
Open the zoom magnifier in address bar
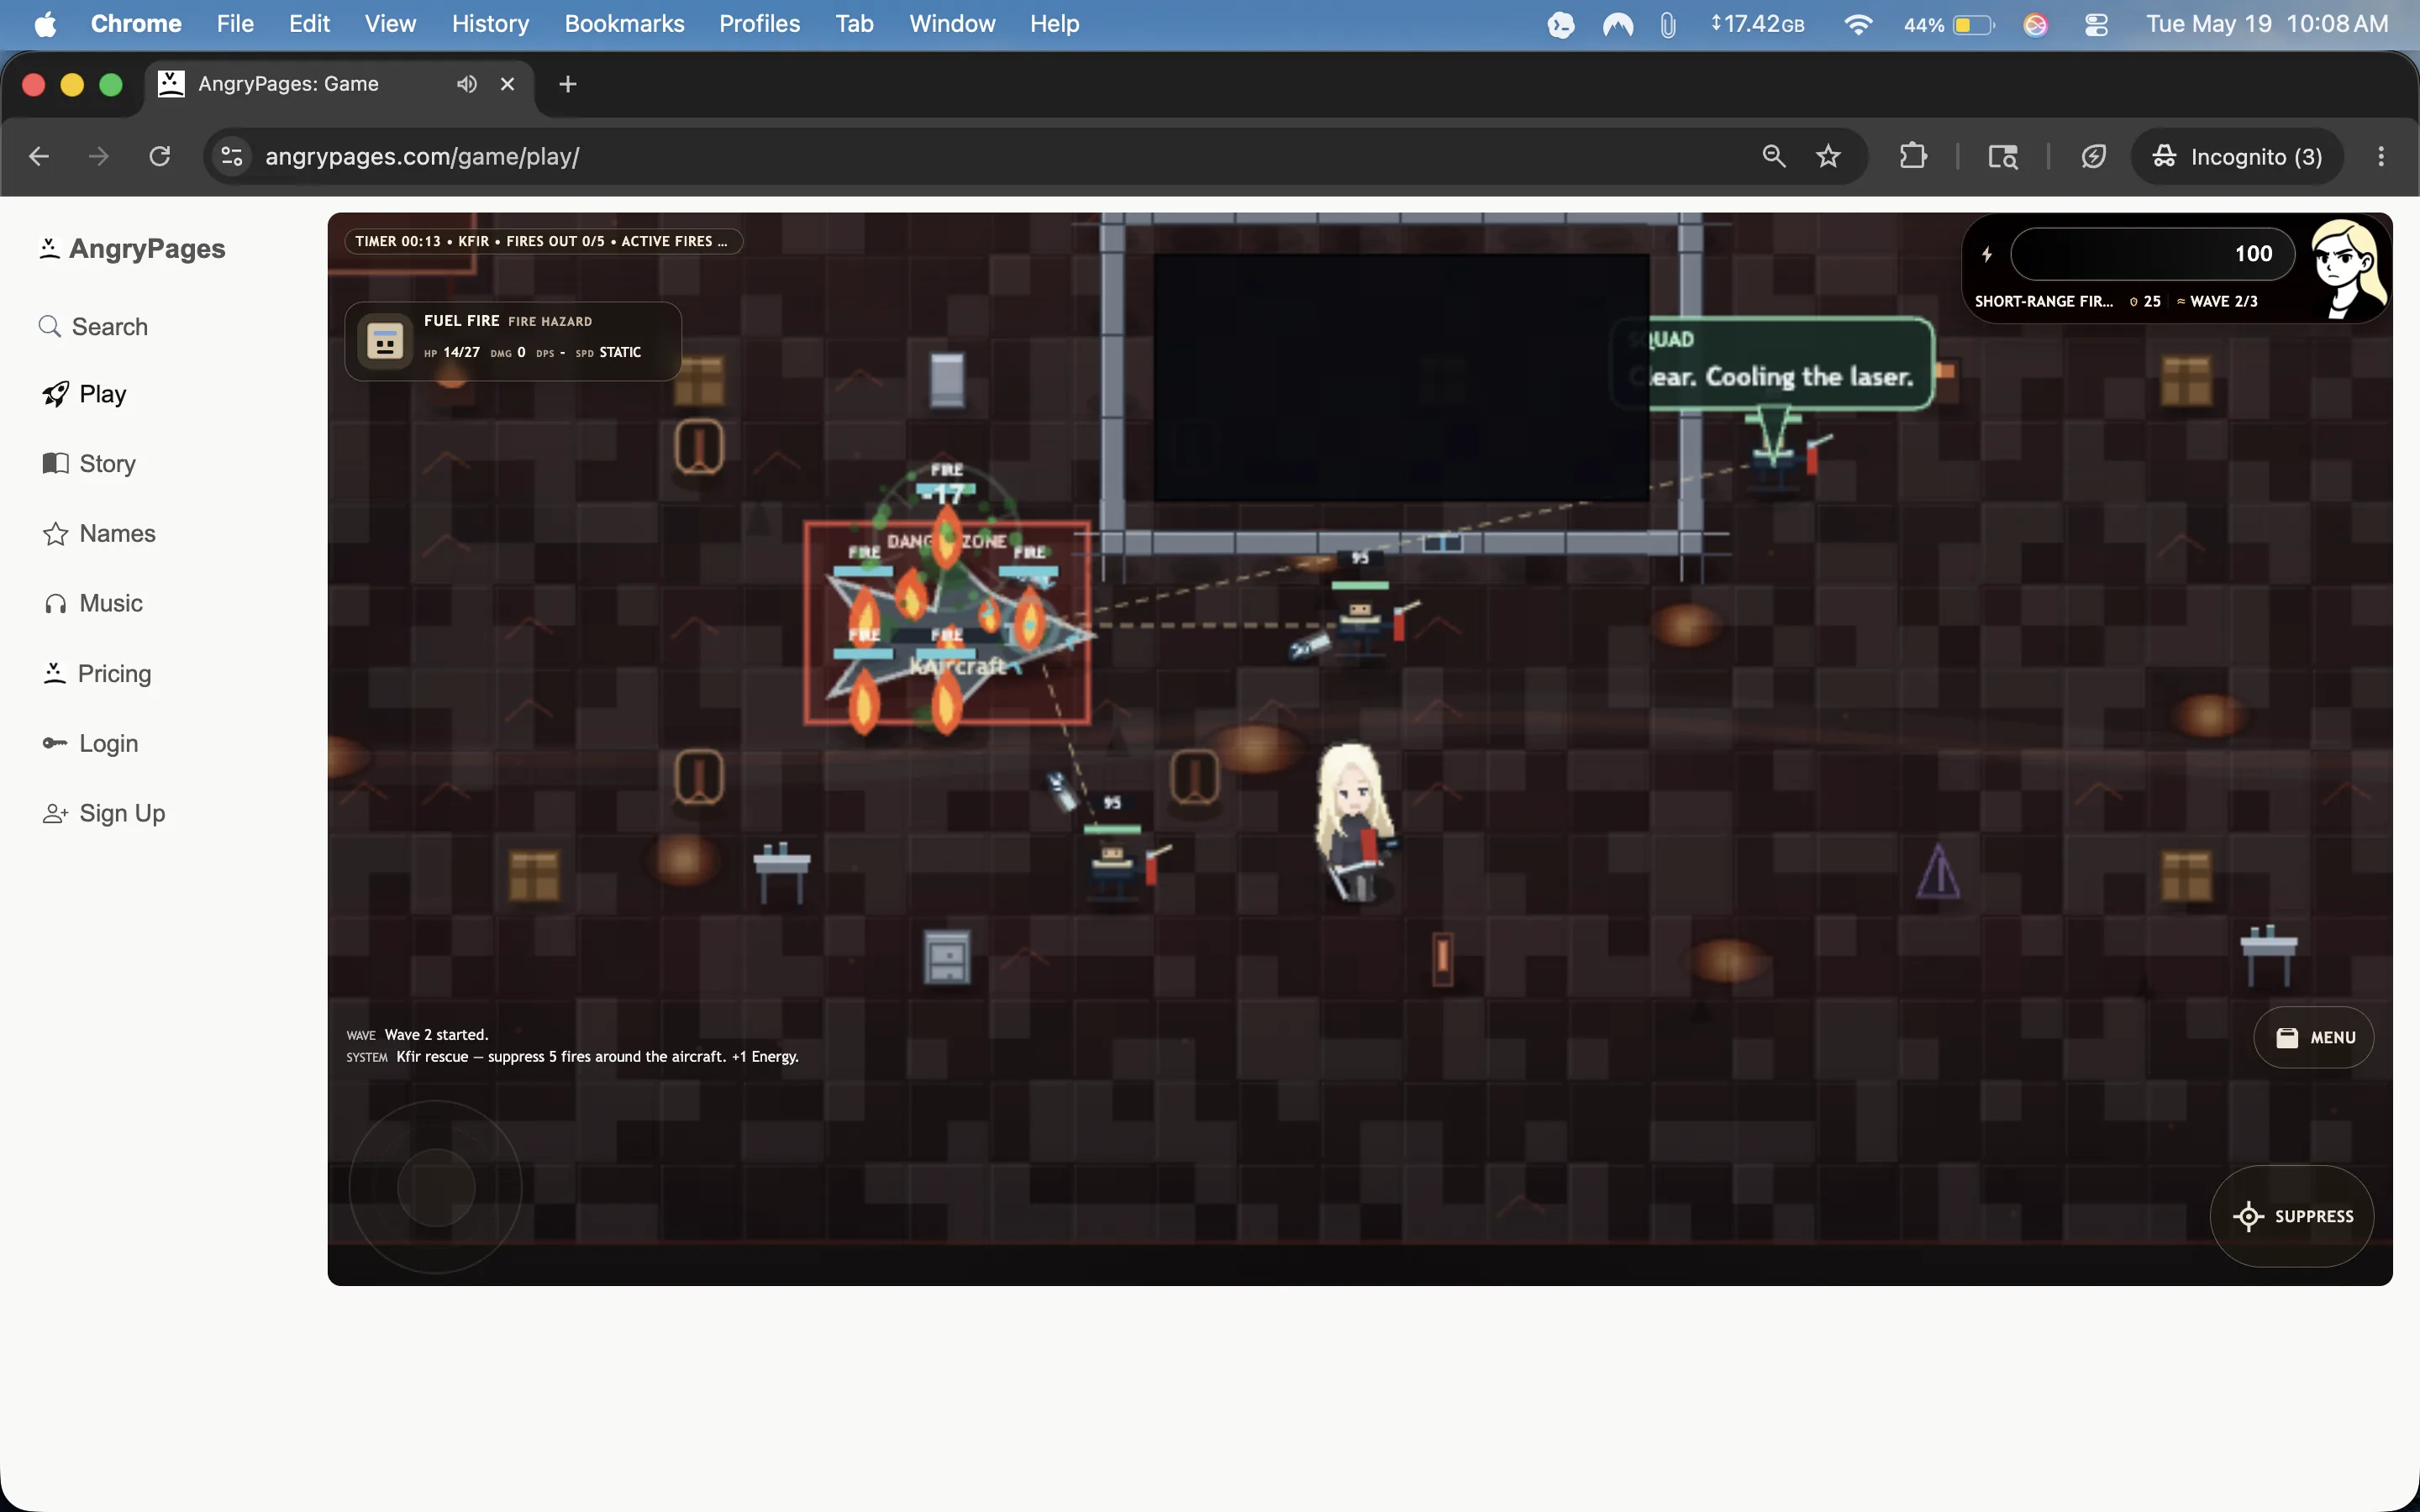tap(1774, 156)
